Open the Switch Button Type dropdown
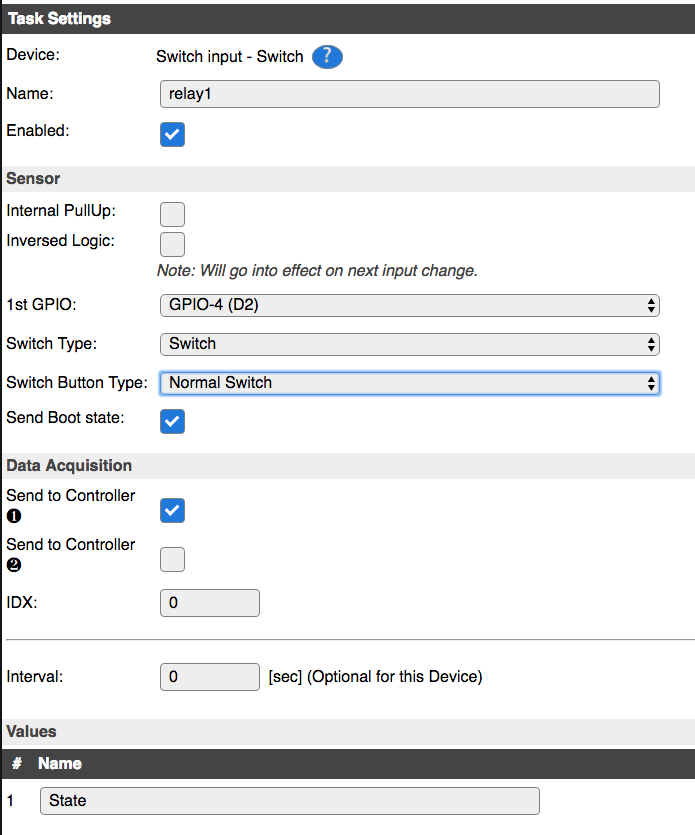This screenshot has width=695, height=835. pos(410,383)
